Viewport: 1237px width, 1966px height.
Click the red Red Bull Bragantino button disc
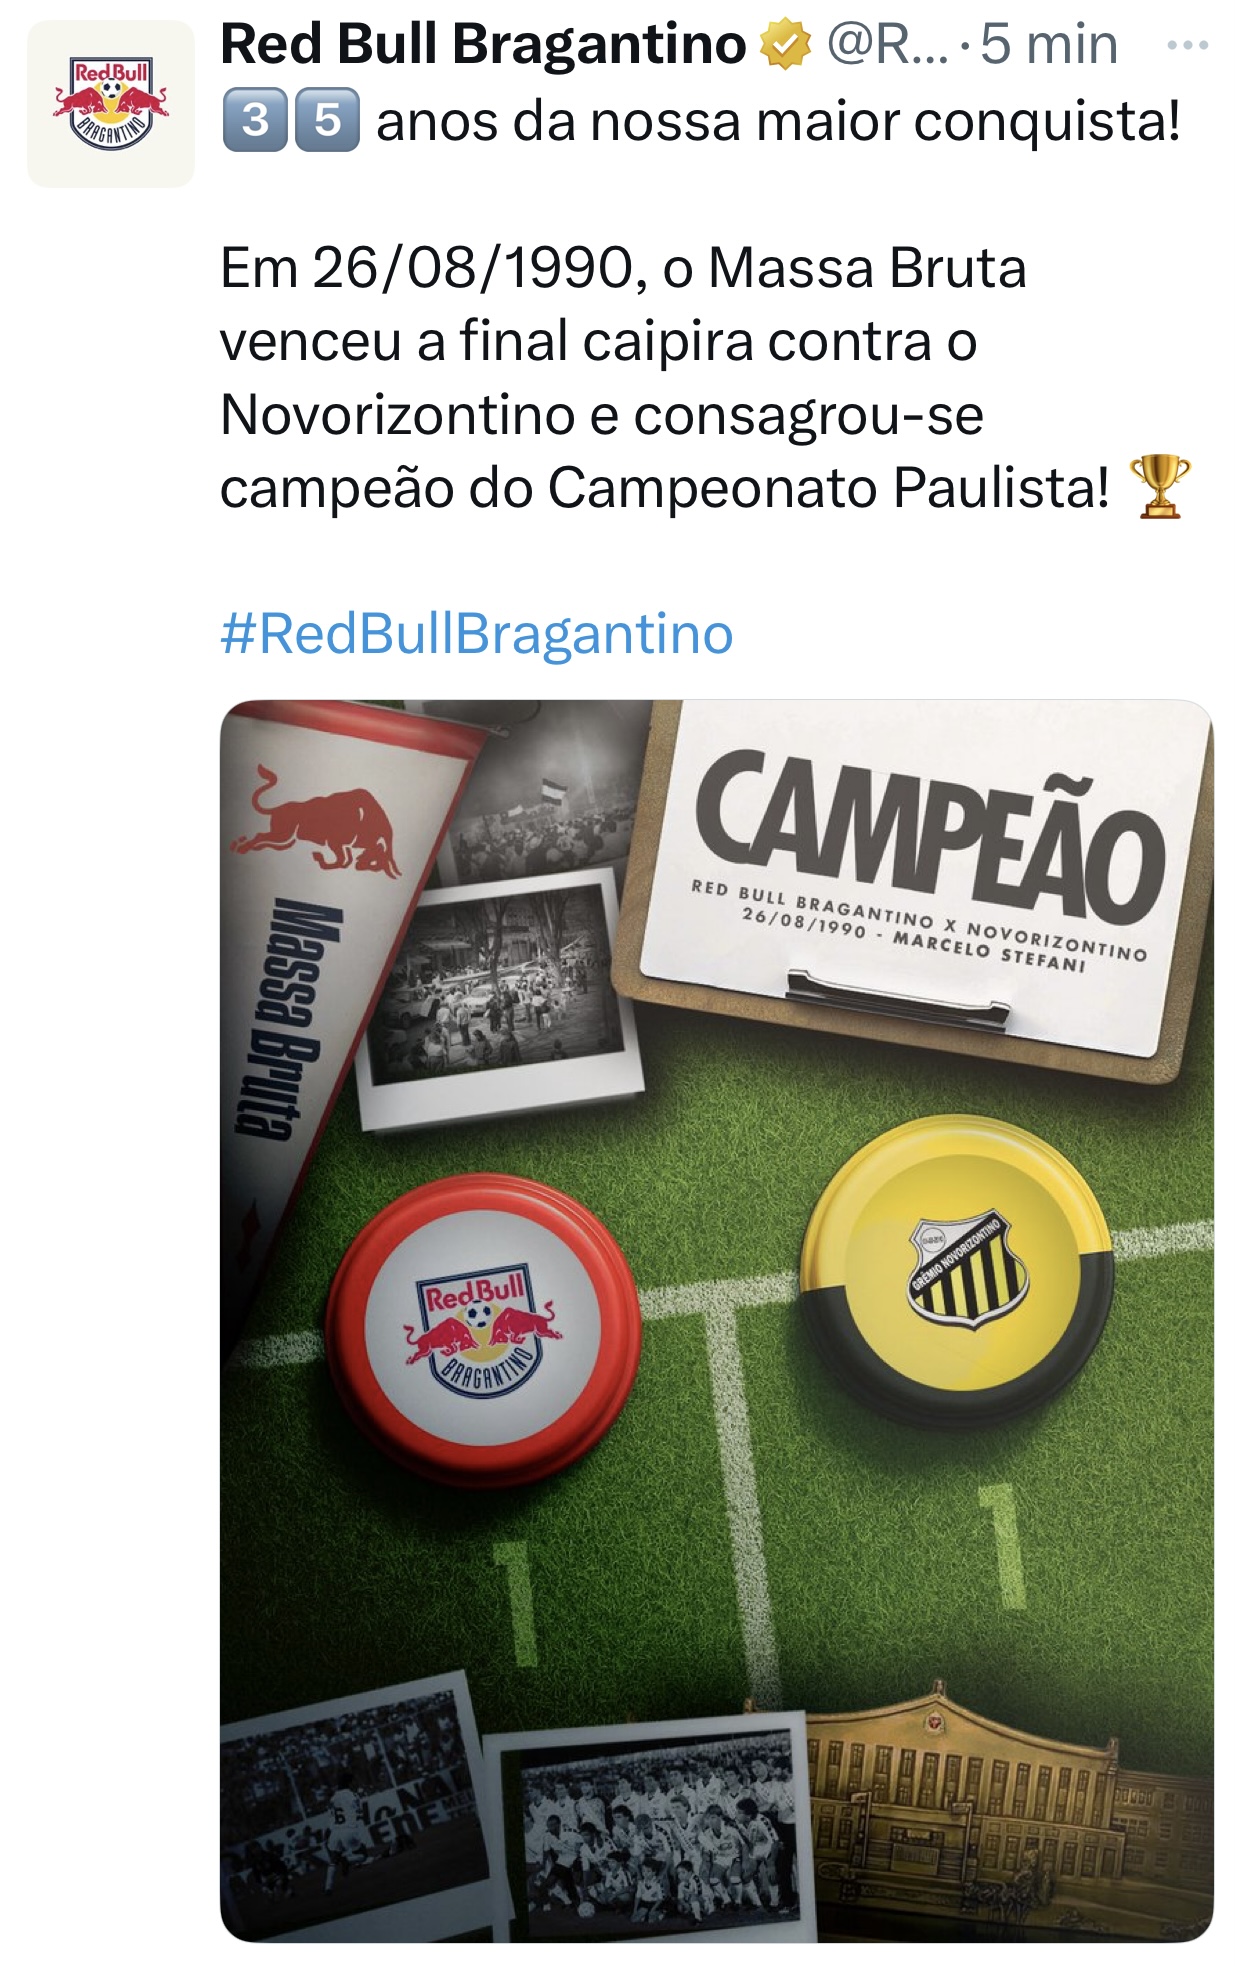[482, 1330]
